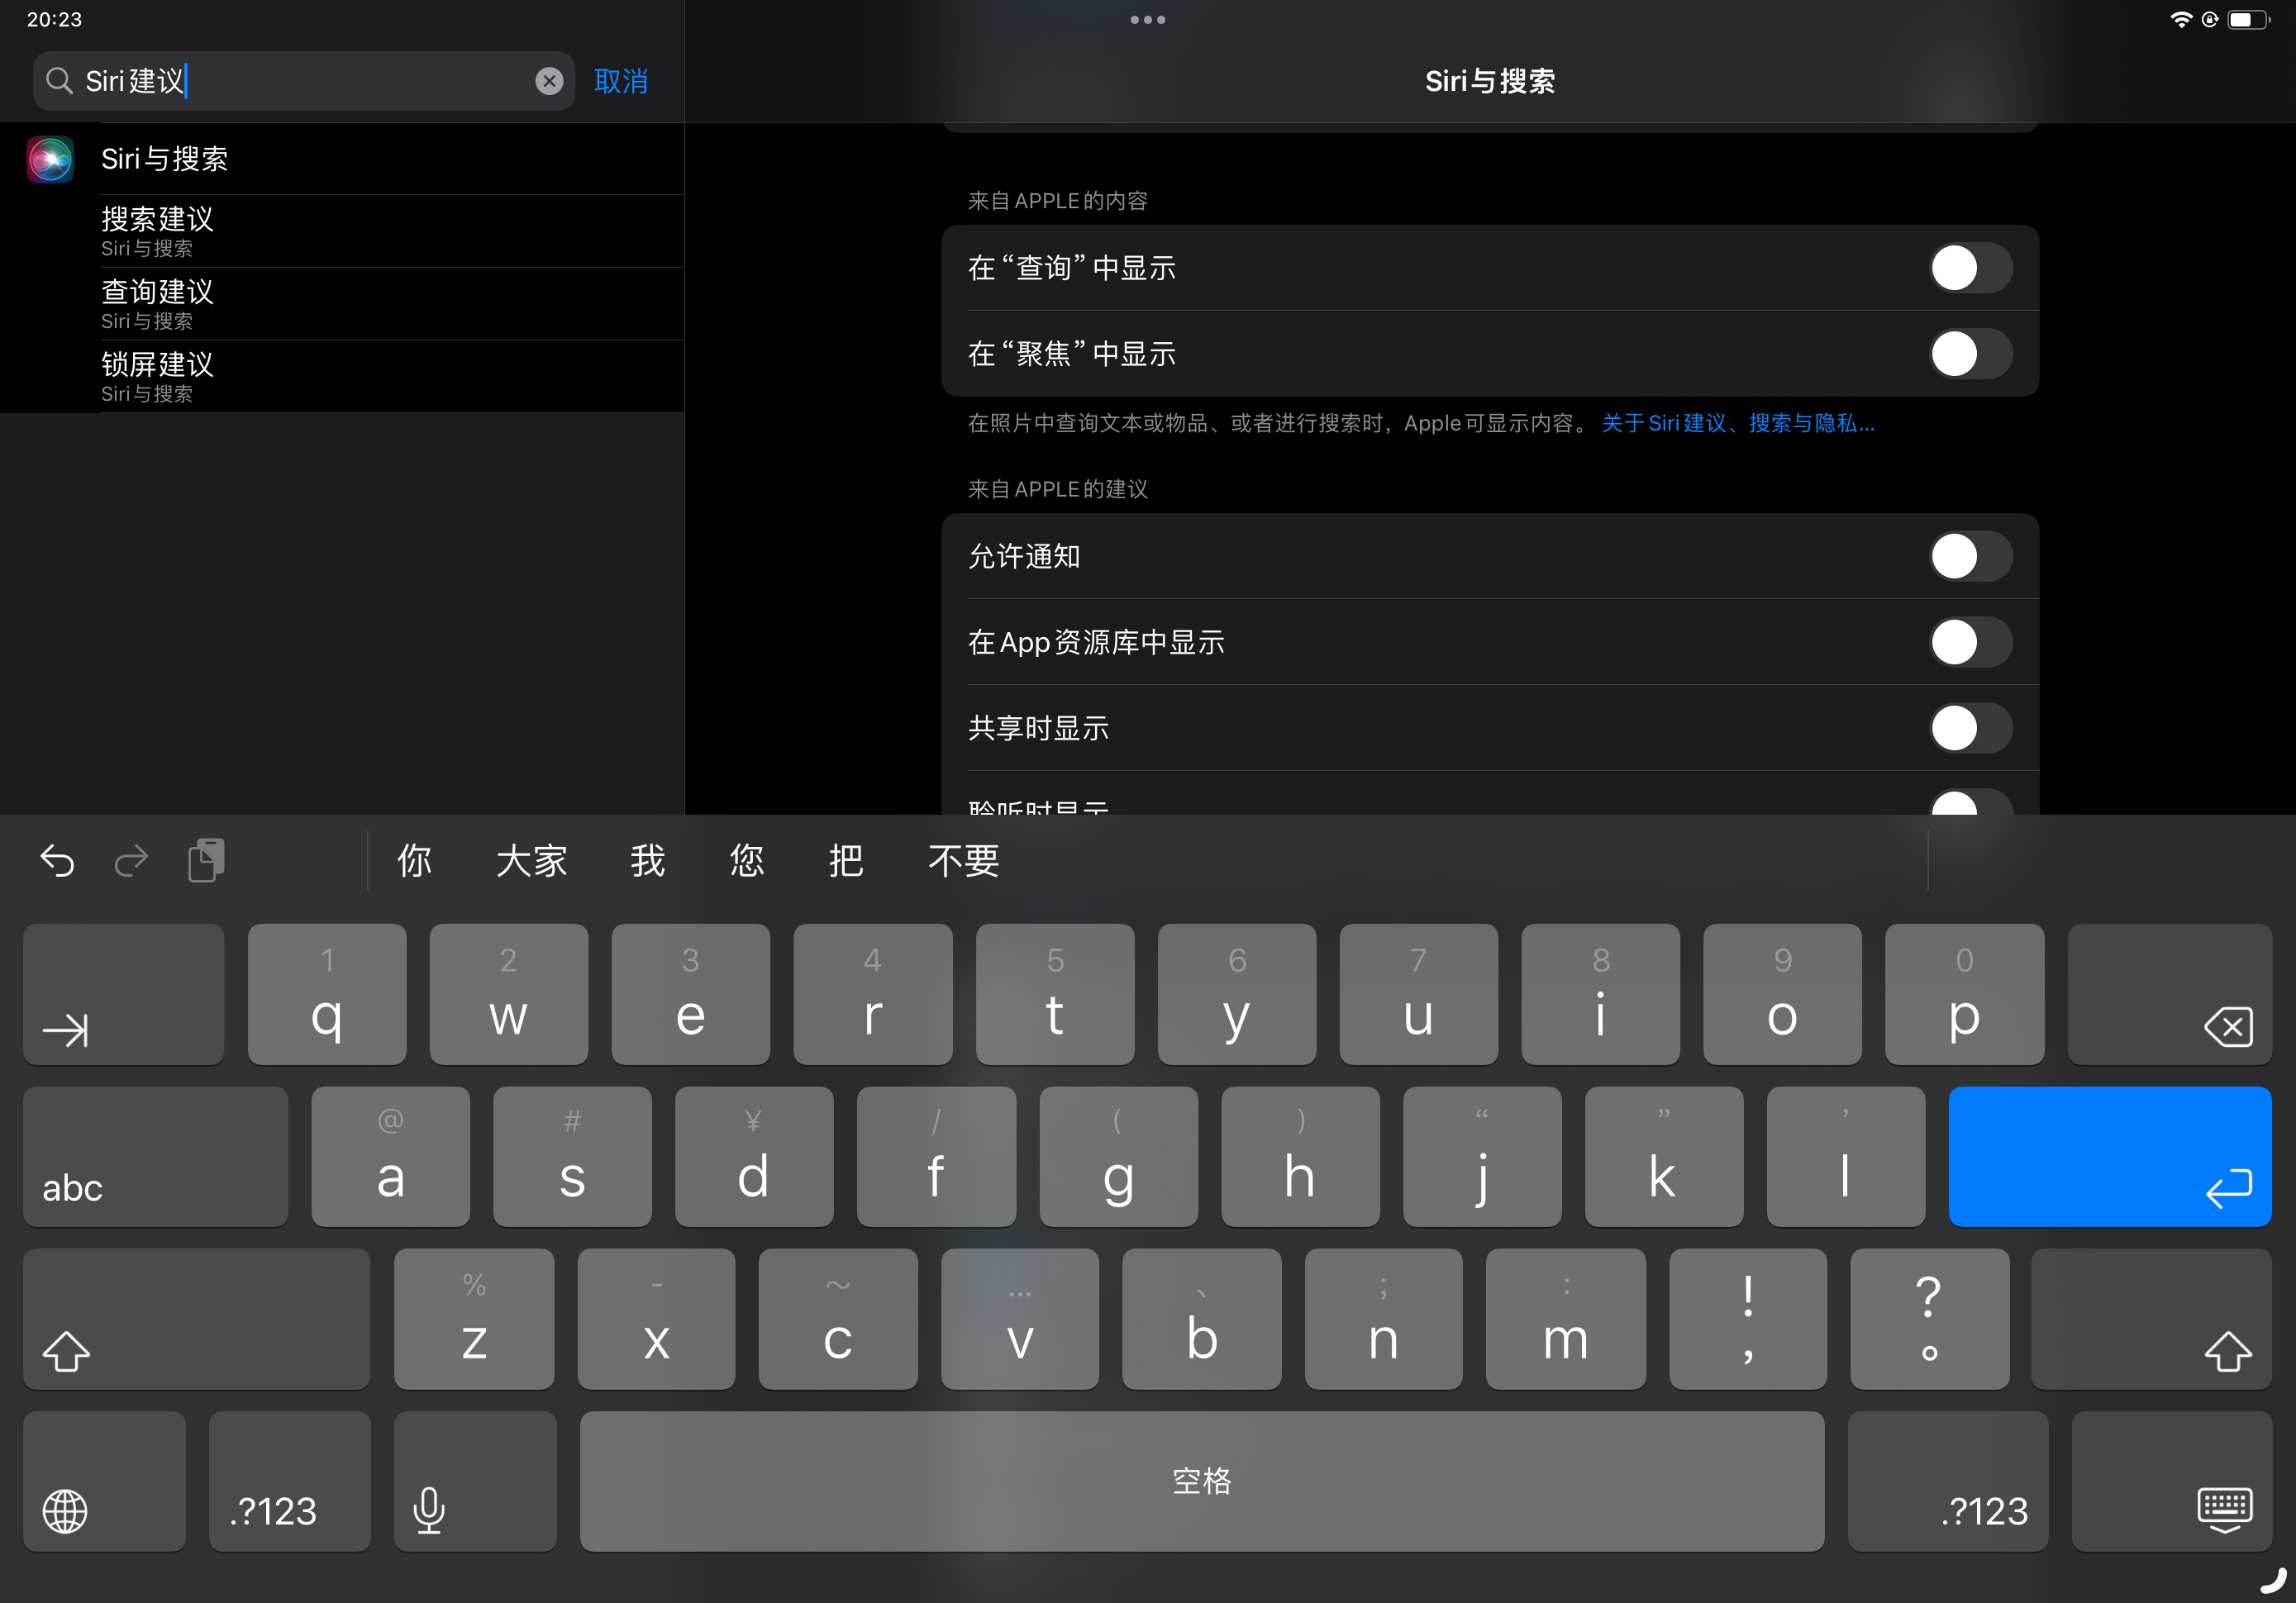The image size is (2296, 1603).
Task: Toggle the 共享时显示 switch
Action: (1970, 728)
